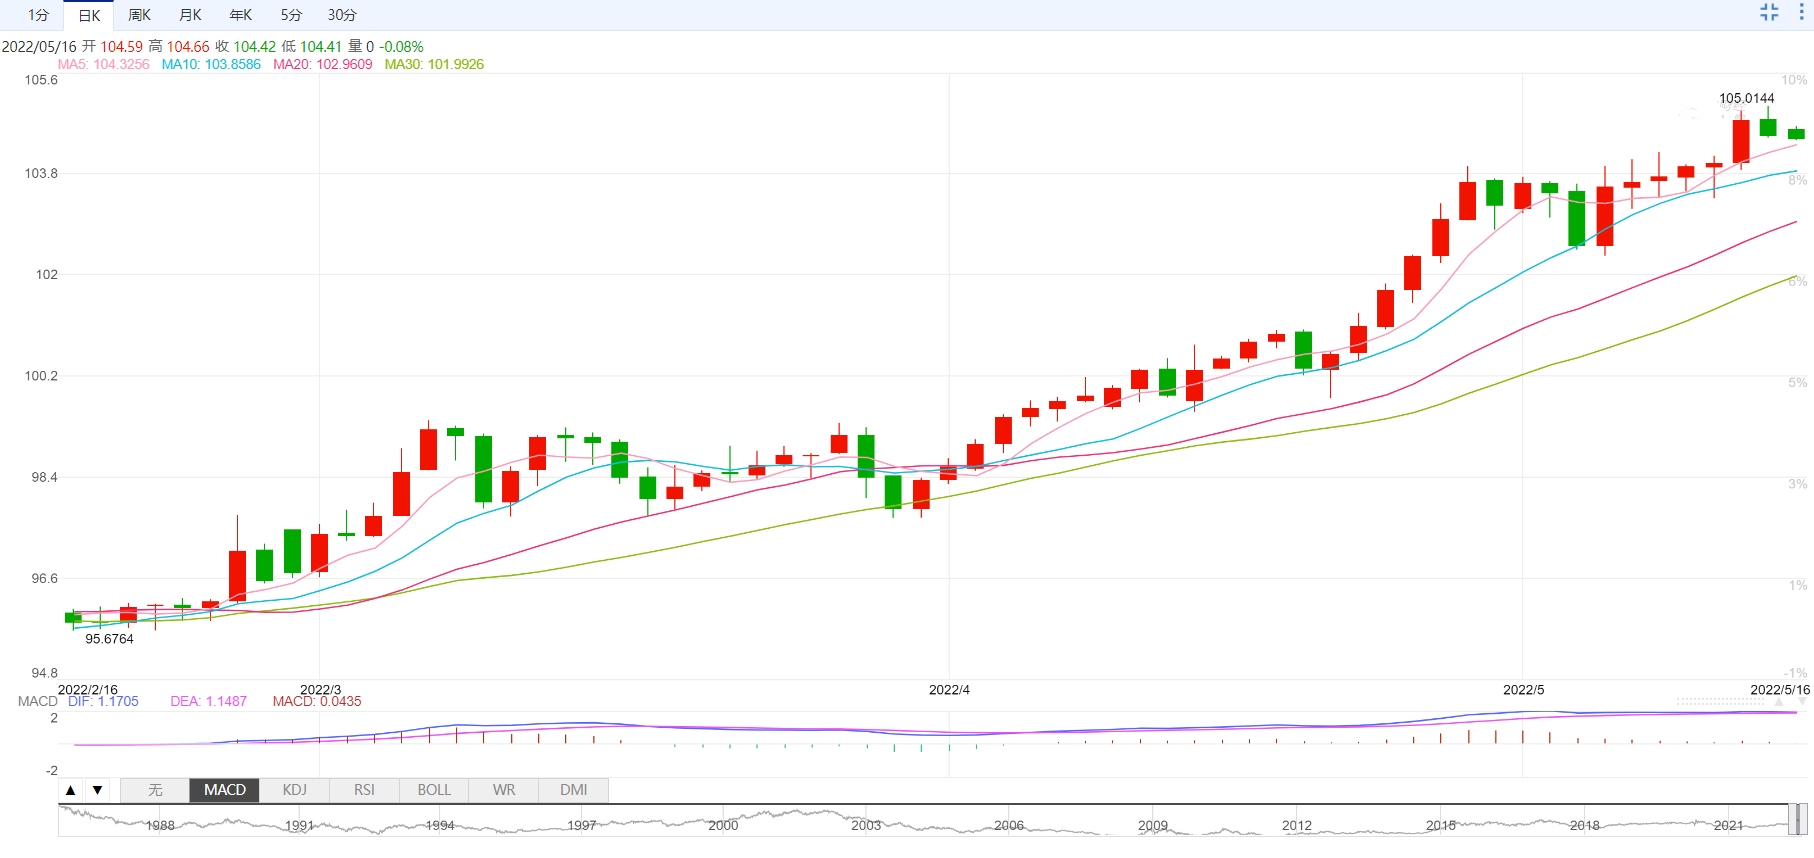
Task: Jump to 1991 on the overview timeline
Action: pyautogui.click(x=299, y=826)
